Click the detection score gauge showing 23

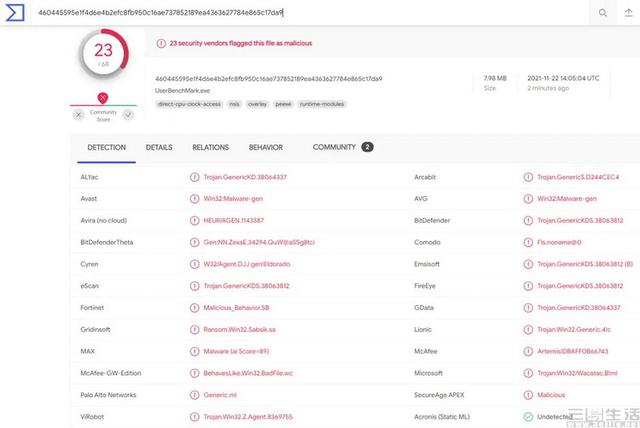tap(103, 53)
